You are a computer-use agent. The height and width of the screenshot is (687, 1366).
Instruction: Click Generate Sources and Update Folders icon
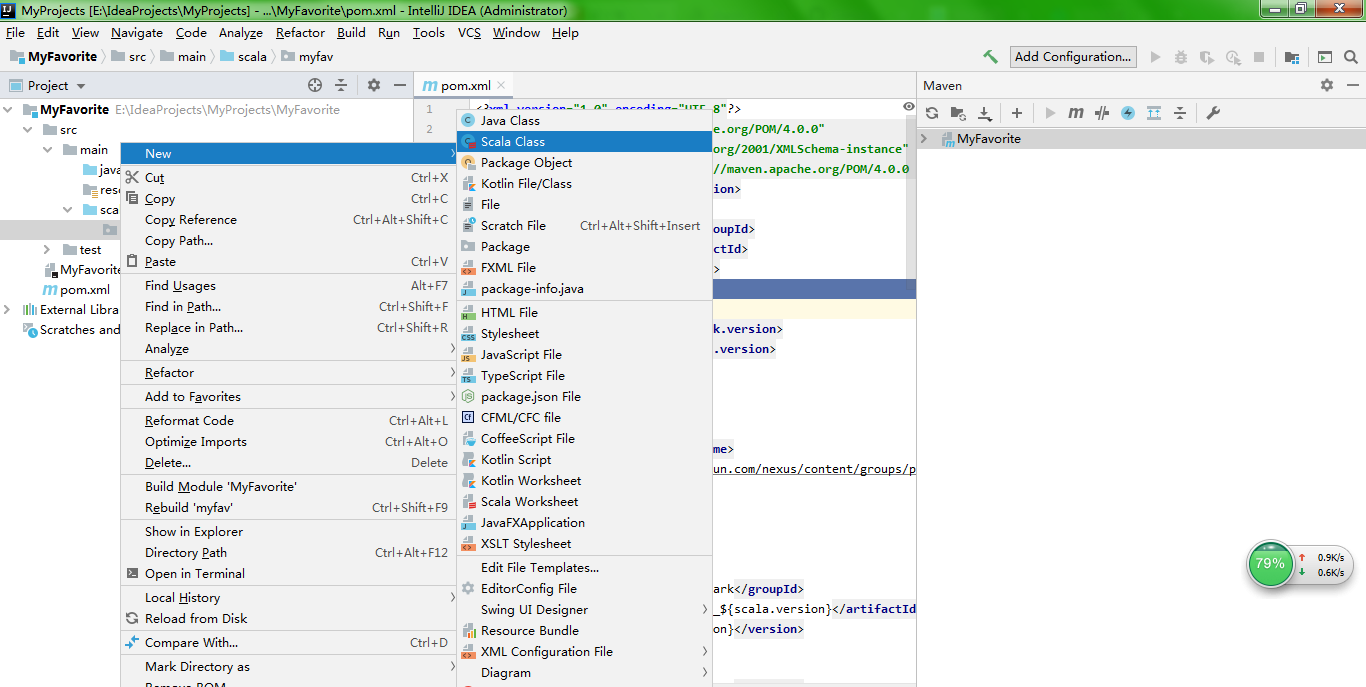pyautogui.click(x=958, y=113)
